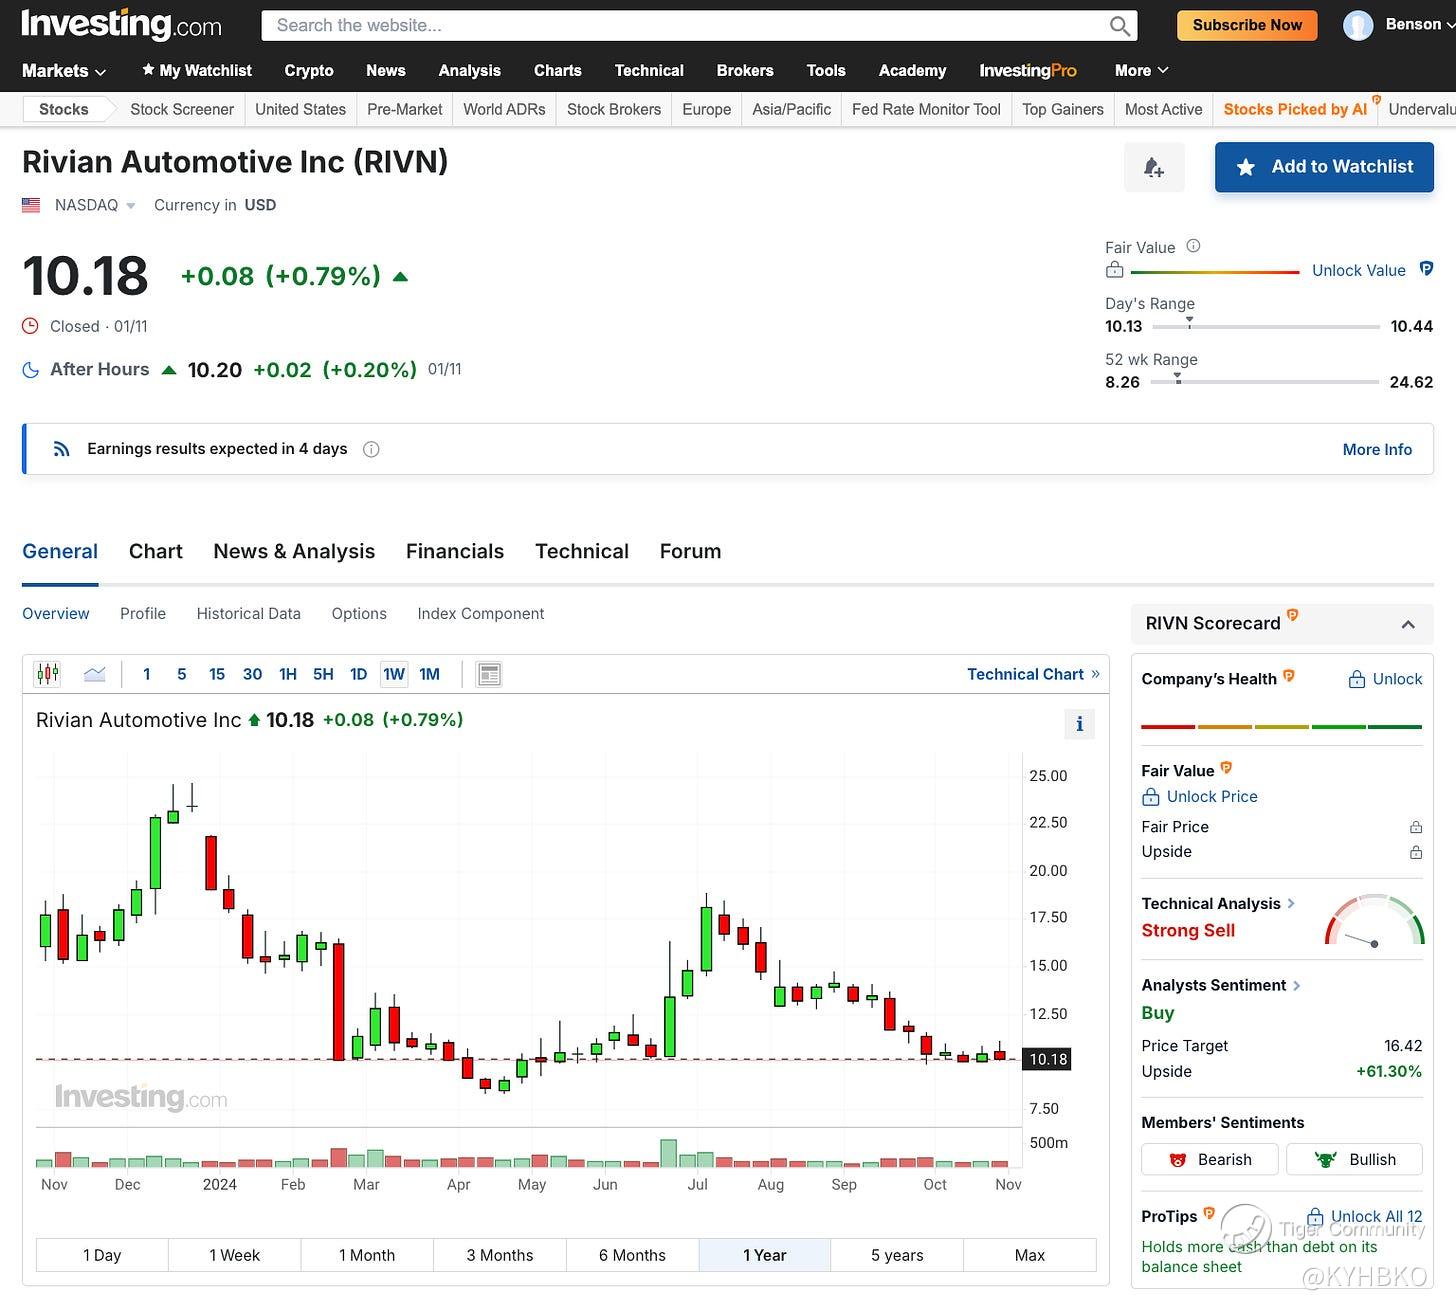Switch to Historical Data sub-tab
This screenshot has width=1456, height=1310.
click(248, 613)
